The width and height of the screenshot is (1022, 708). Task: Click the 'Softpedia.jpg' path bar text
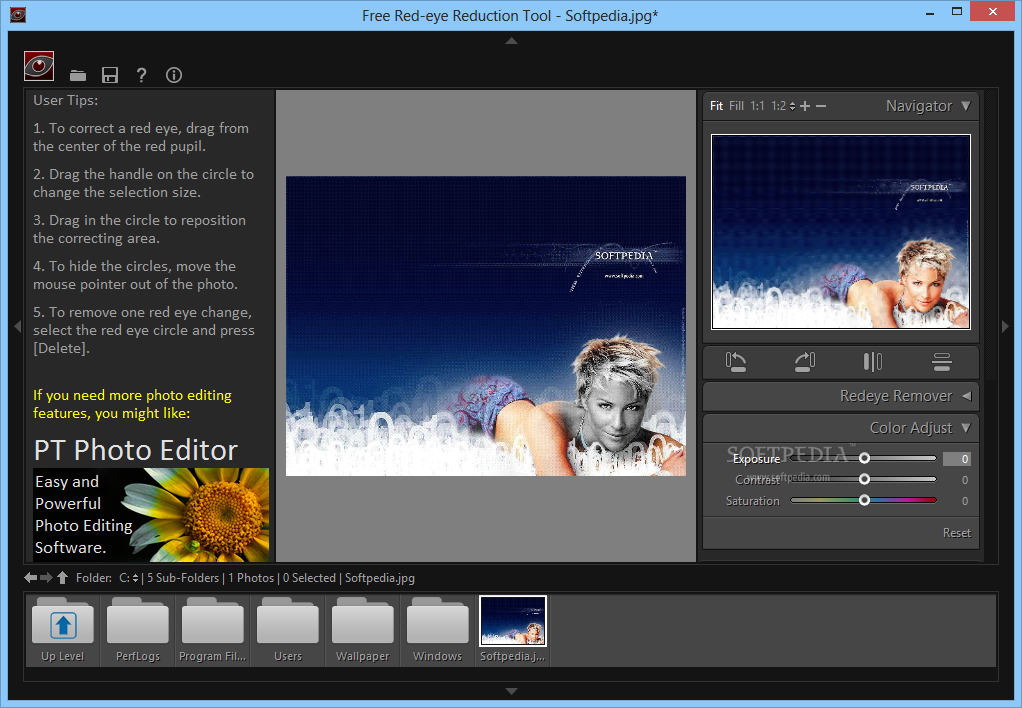click(379, 578)
